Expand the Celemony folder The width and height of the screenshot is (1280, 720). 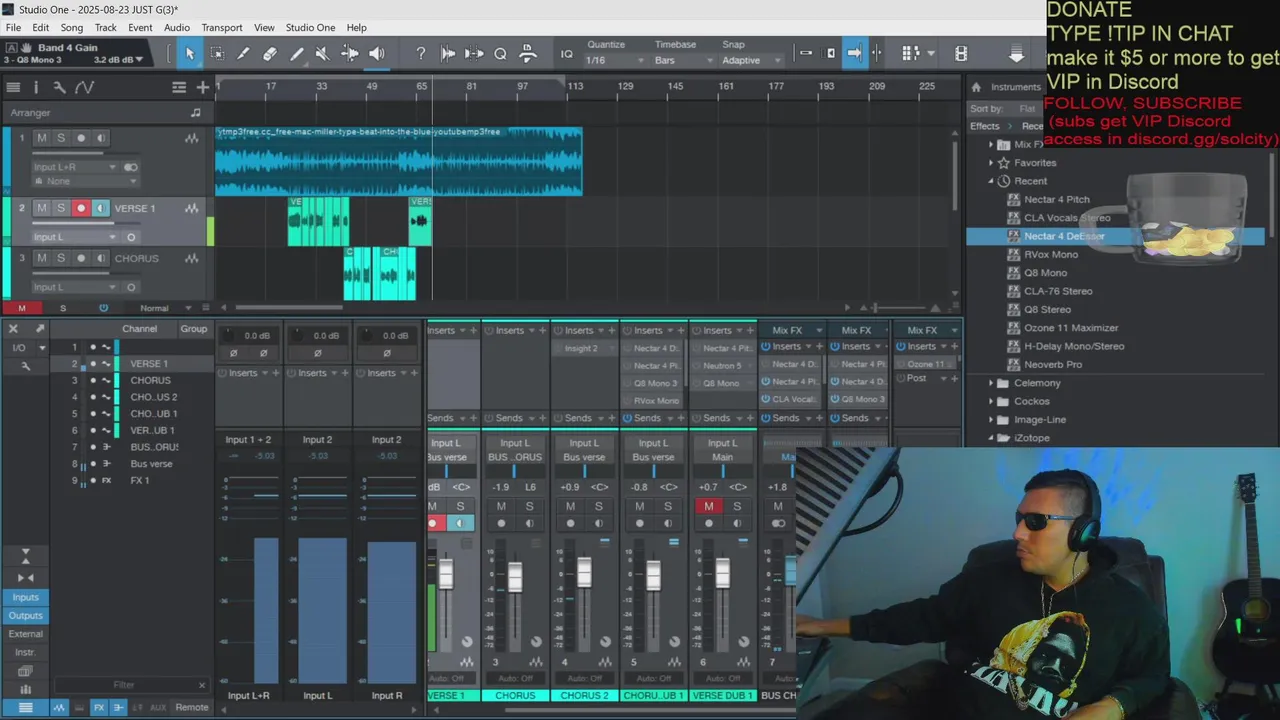991,383
